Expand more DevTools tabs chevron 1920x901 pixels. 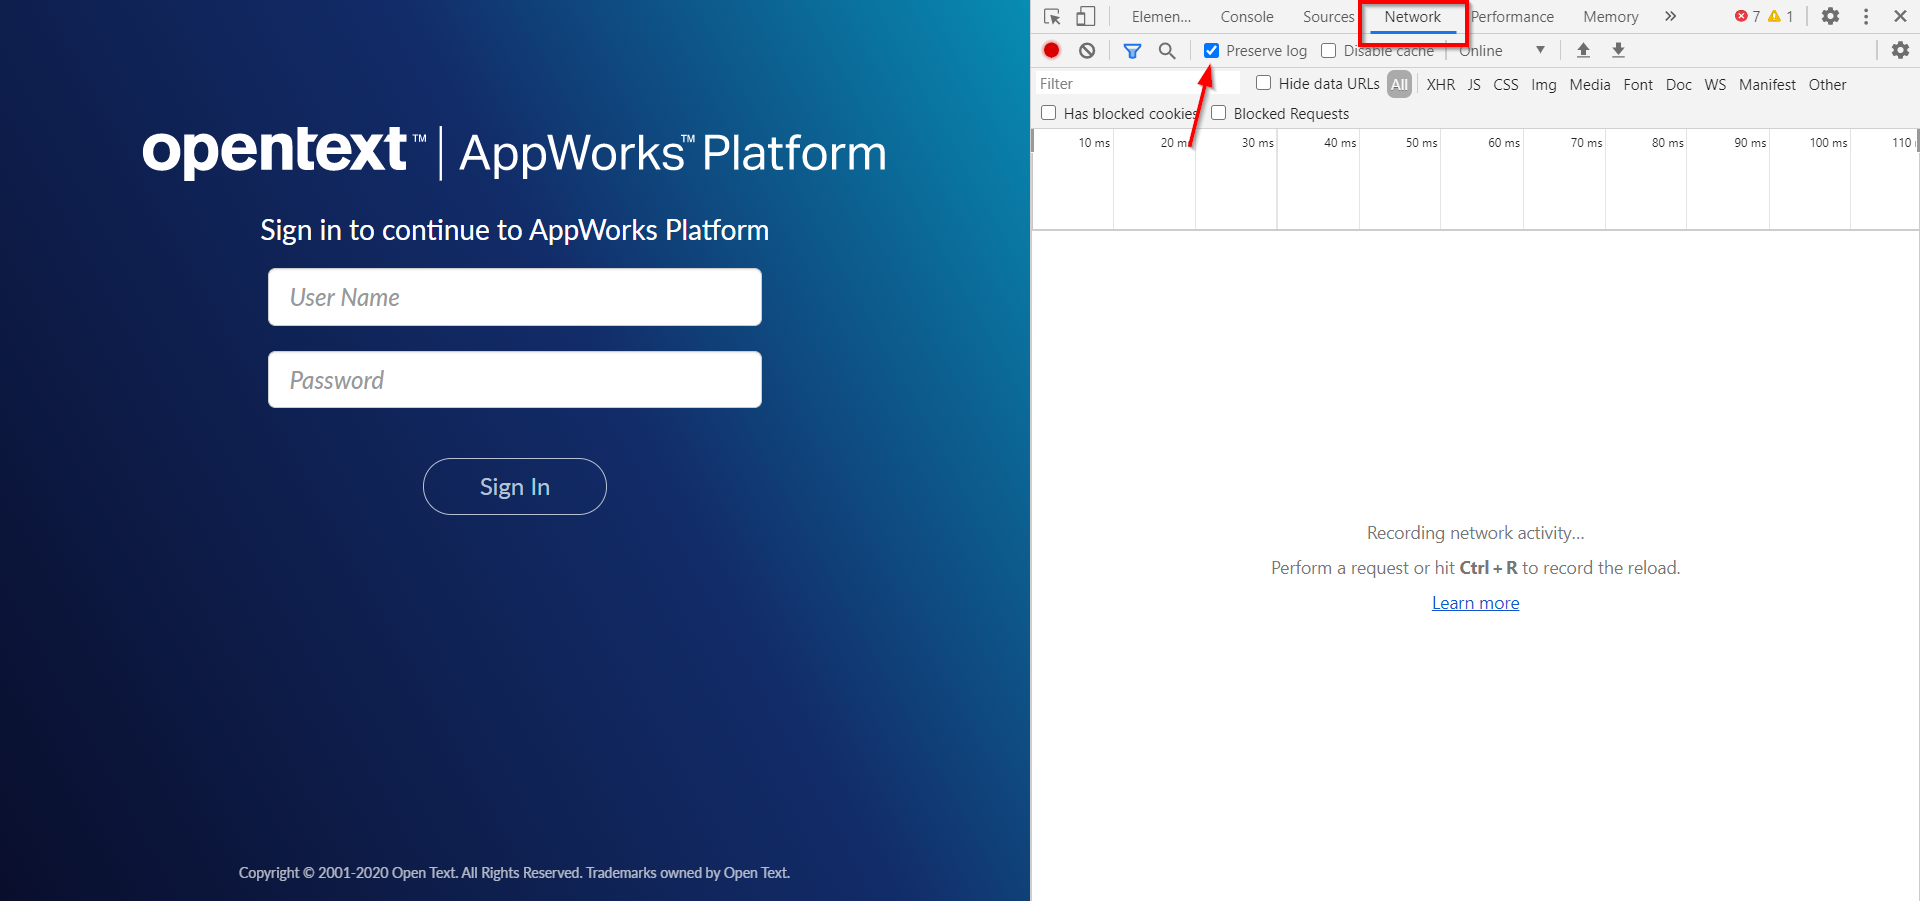[x=1670, y=17]
